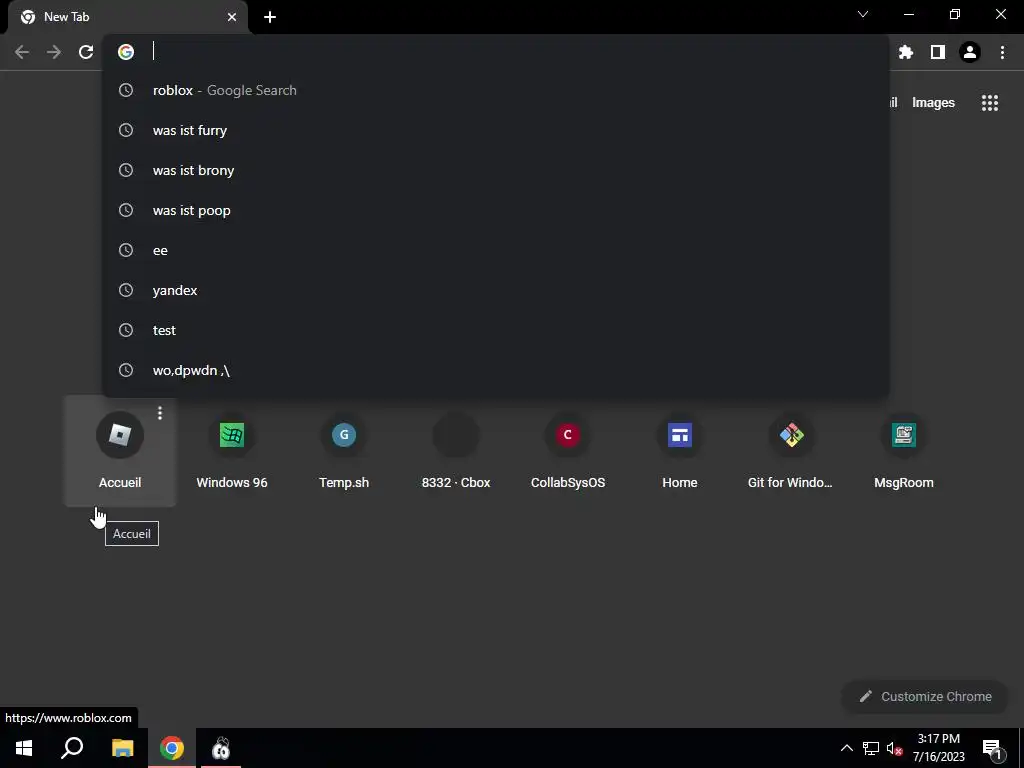The image size is (1024, 768).
Task: Click the Chrome taskbar icon
Action: tap(172, 748)
